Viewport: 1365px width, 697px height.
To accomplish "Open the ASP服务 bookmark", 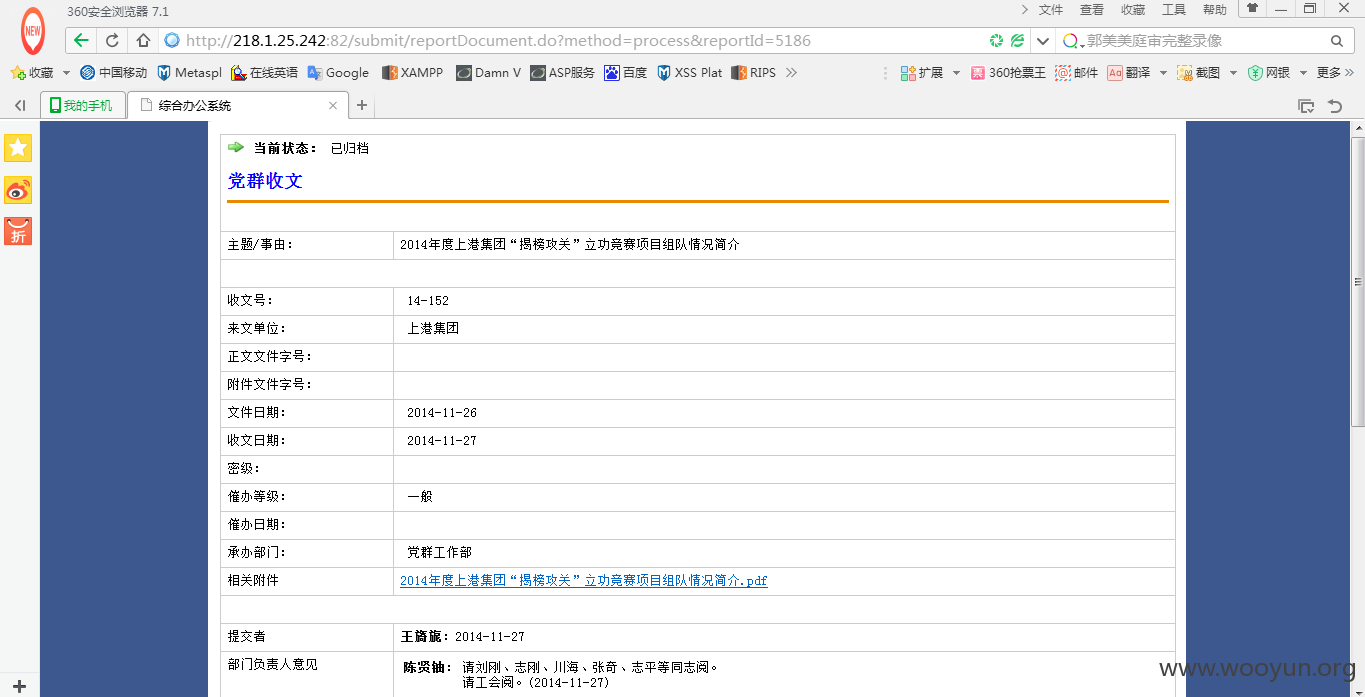I will click(x=562, y=73).
